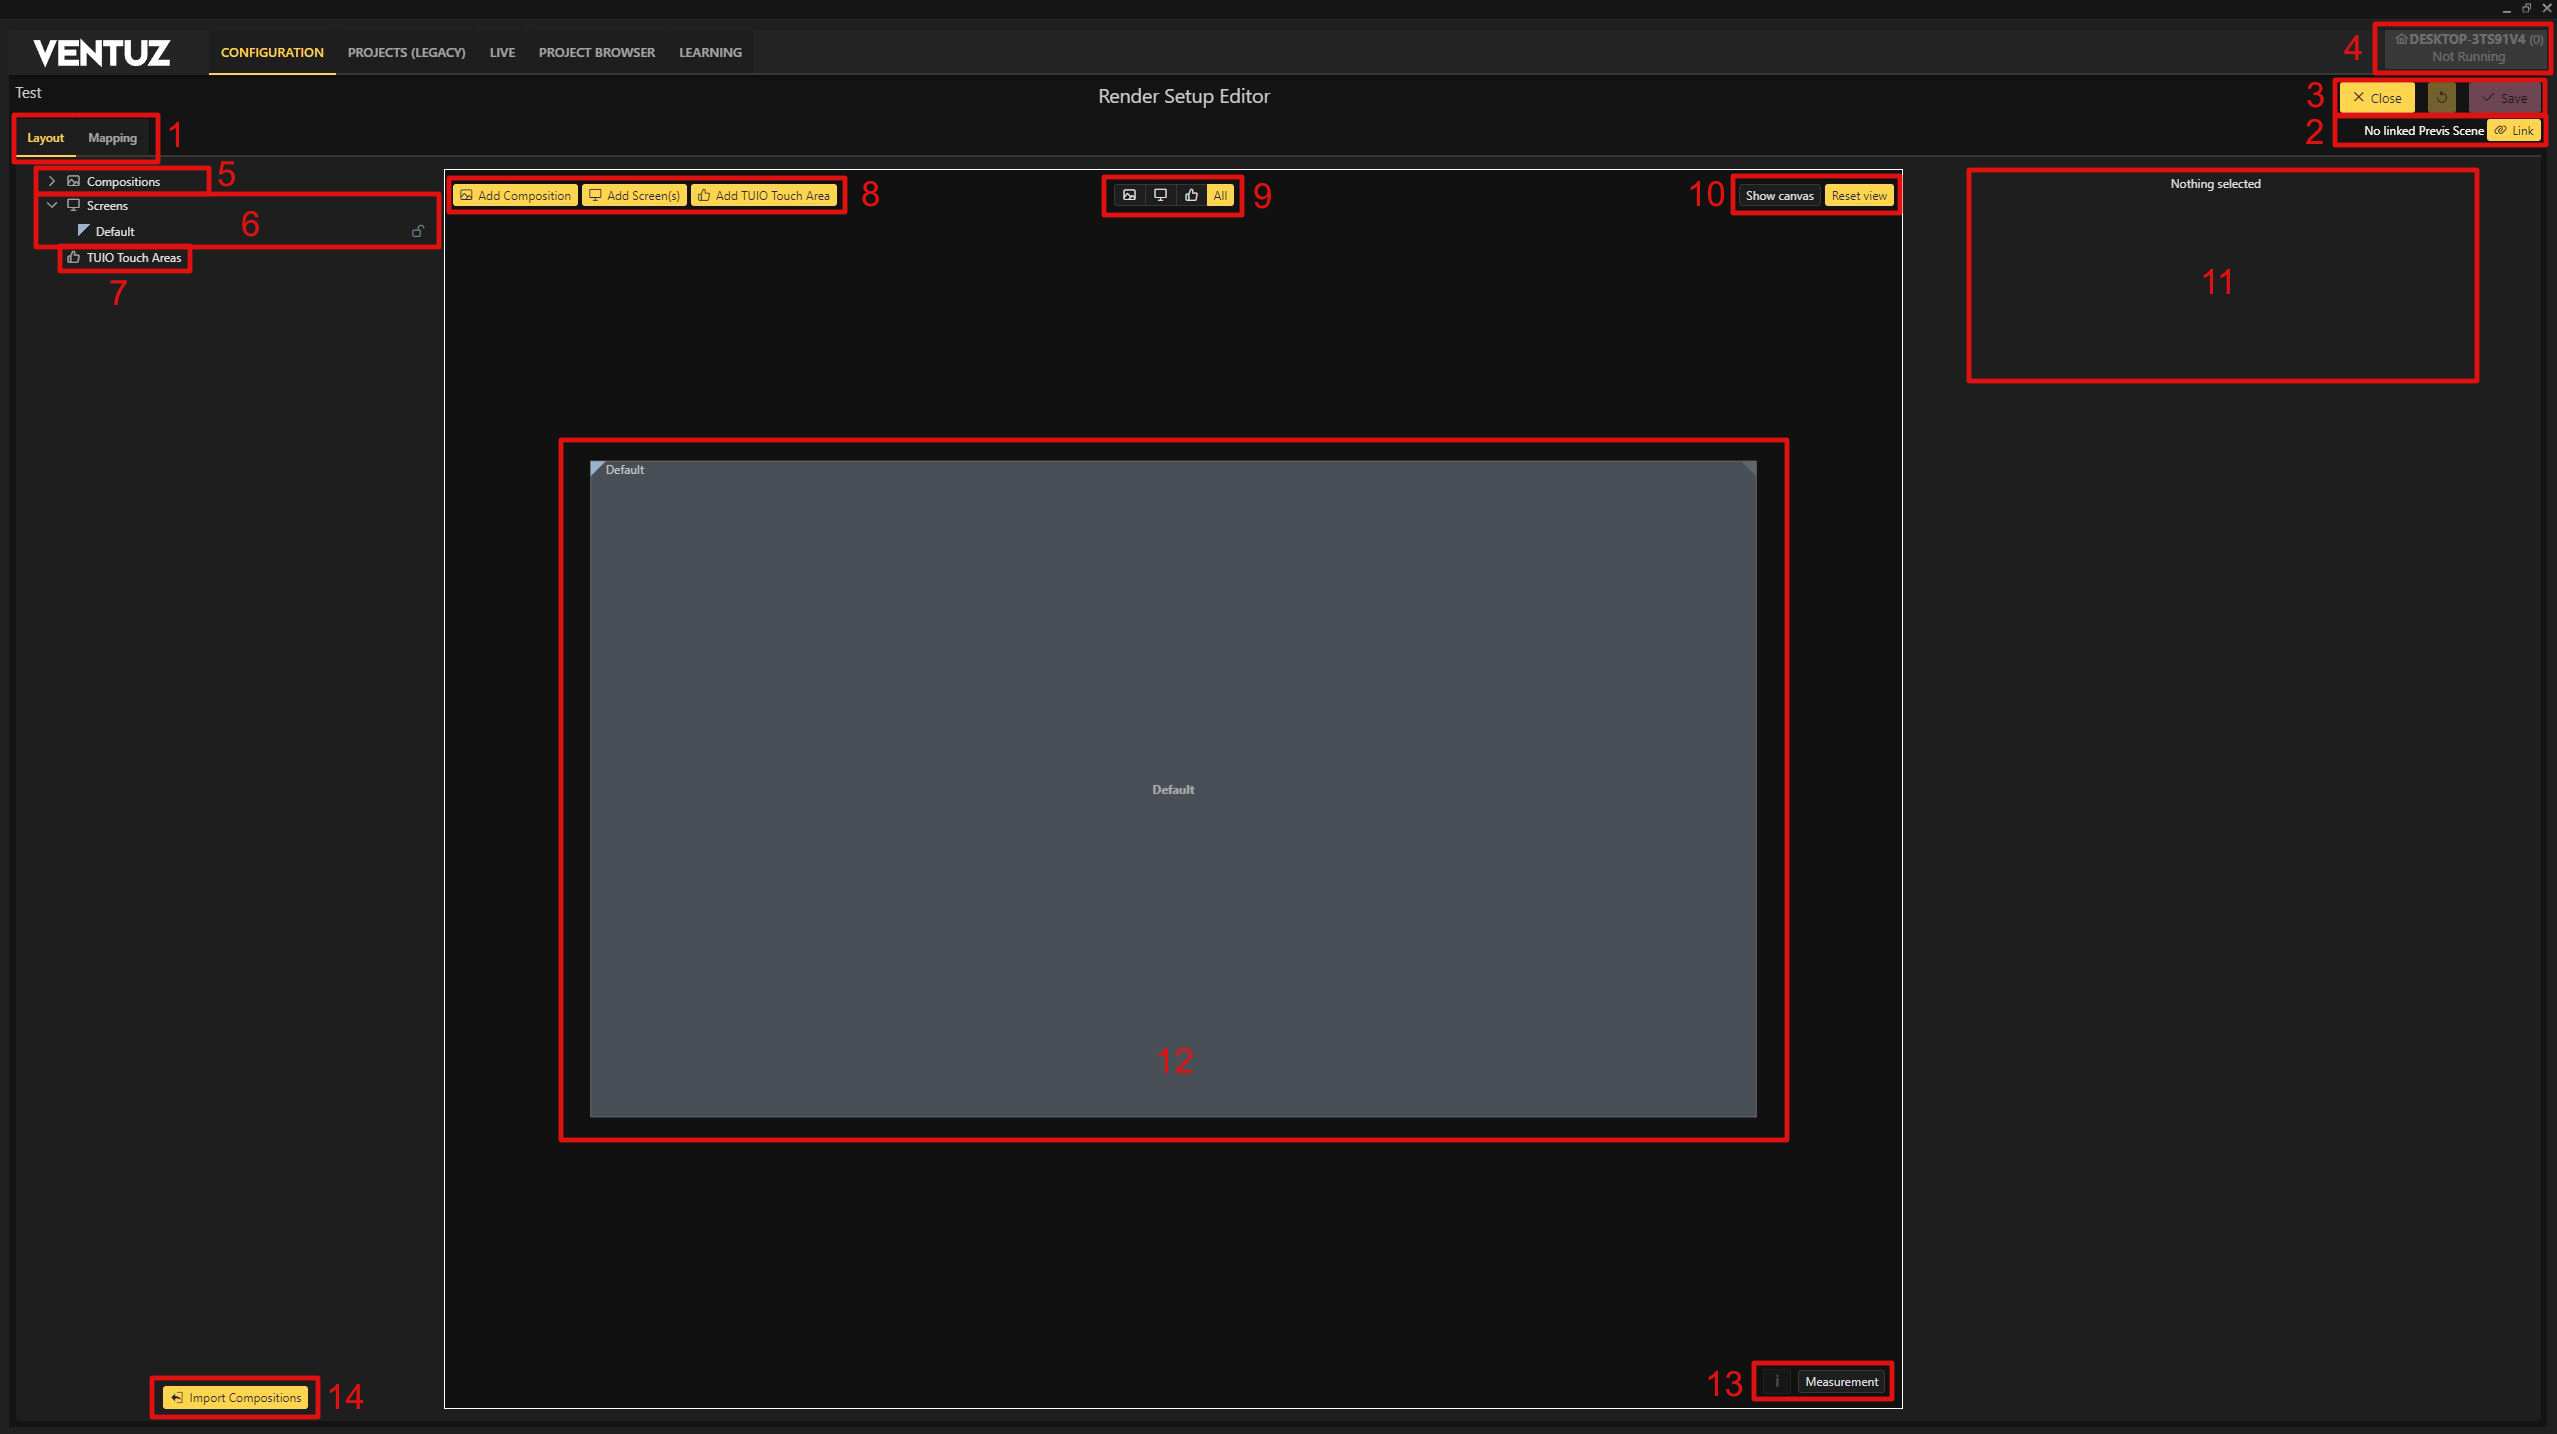Click the lock icon on Default screen

point(418,231)
